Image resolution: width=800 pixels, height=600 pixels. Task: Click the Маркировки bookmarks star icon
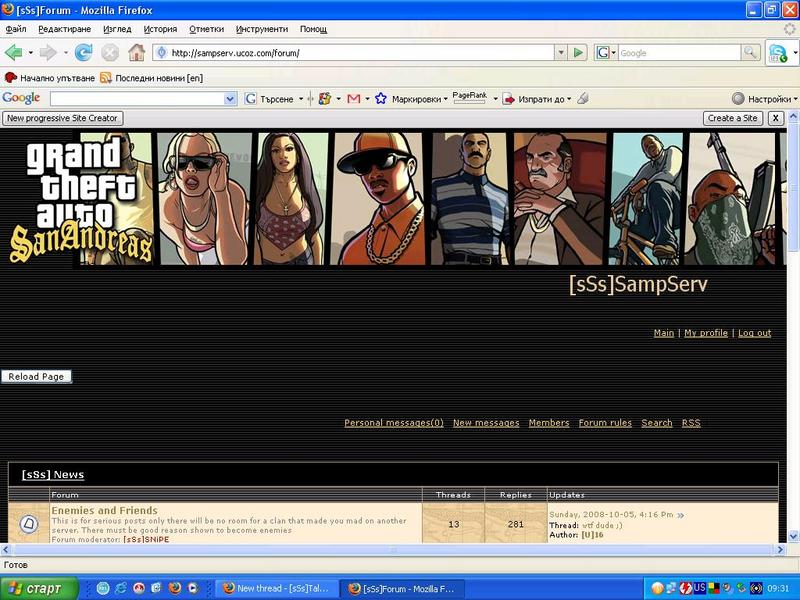(381, 98)
